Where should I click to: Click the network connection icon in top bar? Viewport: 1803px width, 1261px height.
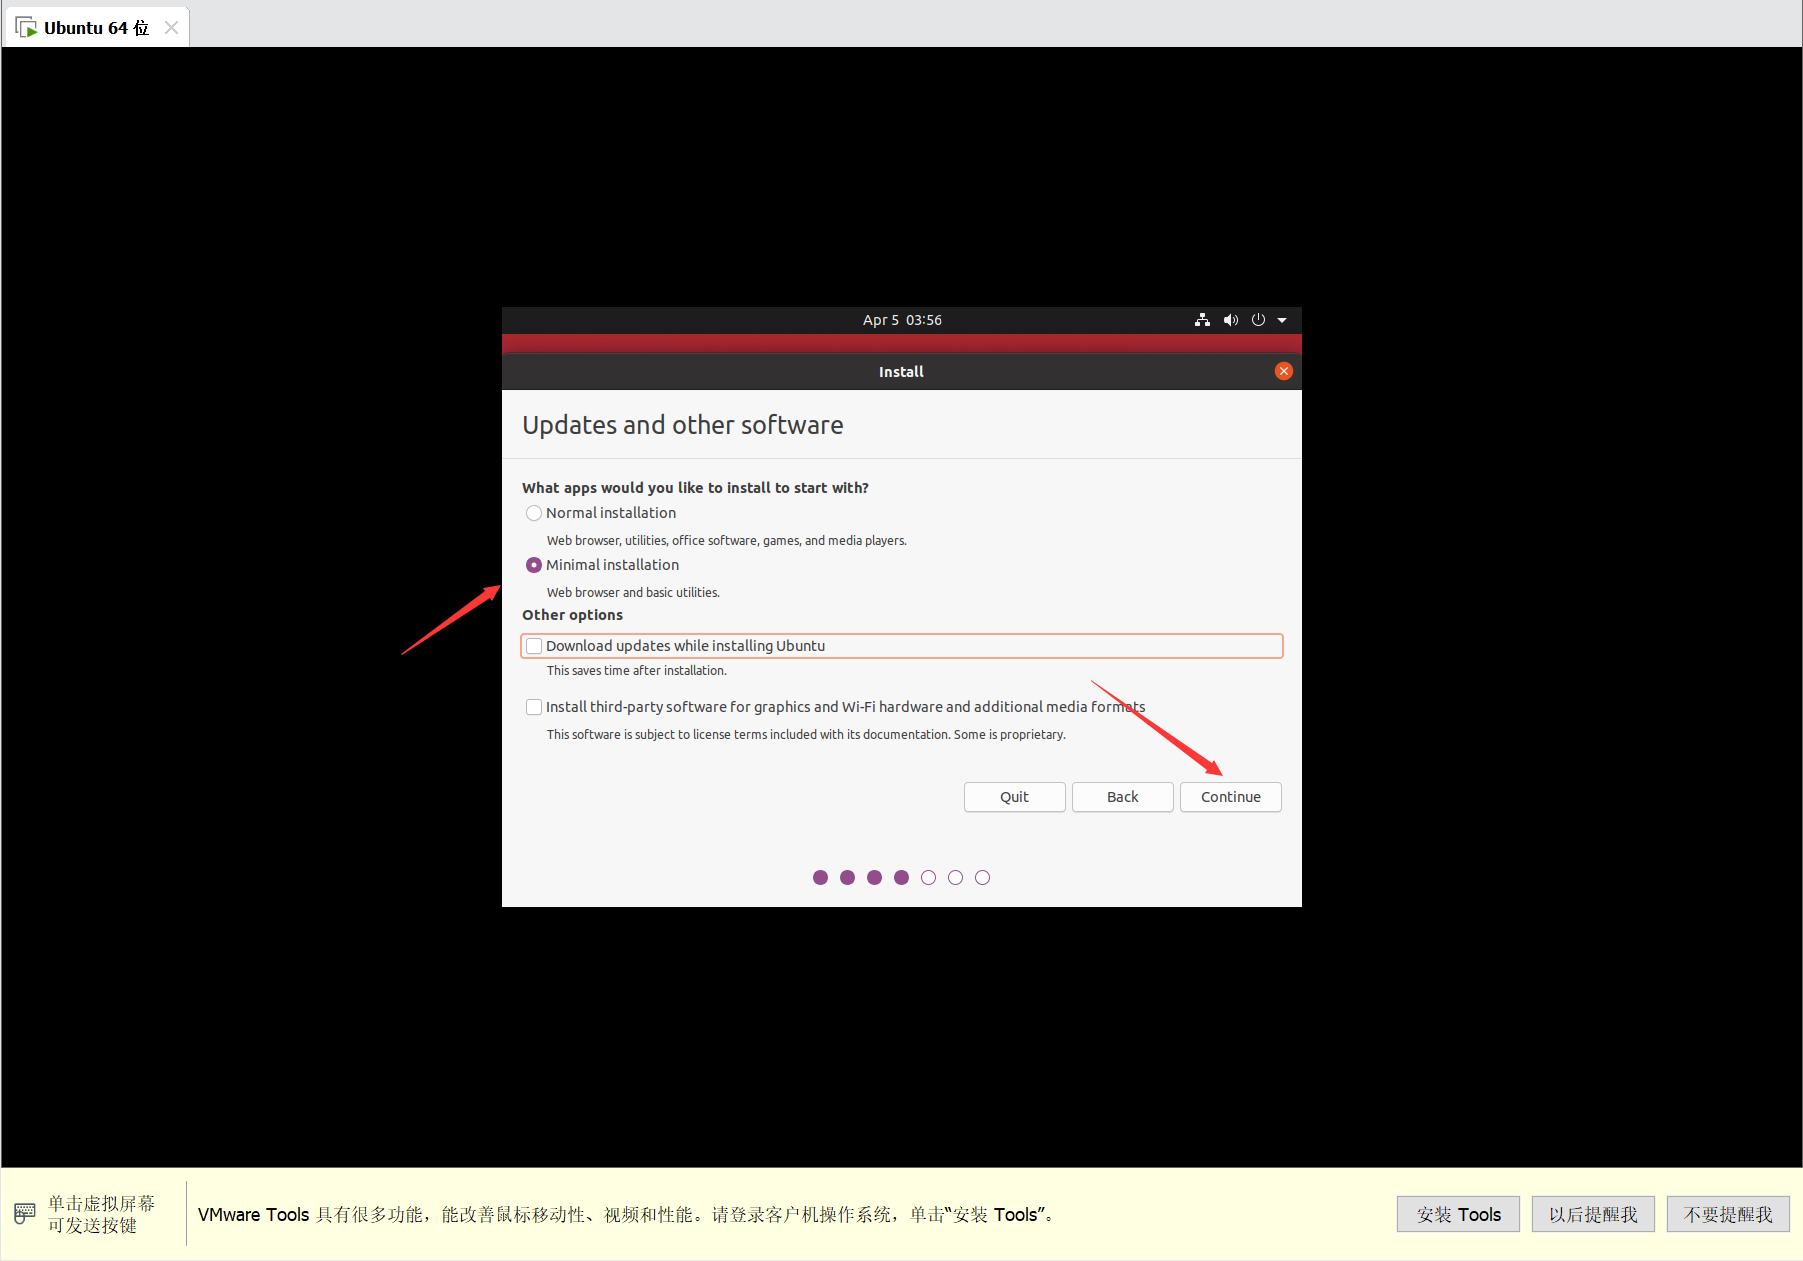1202,320
